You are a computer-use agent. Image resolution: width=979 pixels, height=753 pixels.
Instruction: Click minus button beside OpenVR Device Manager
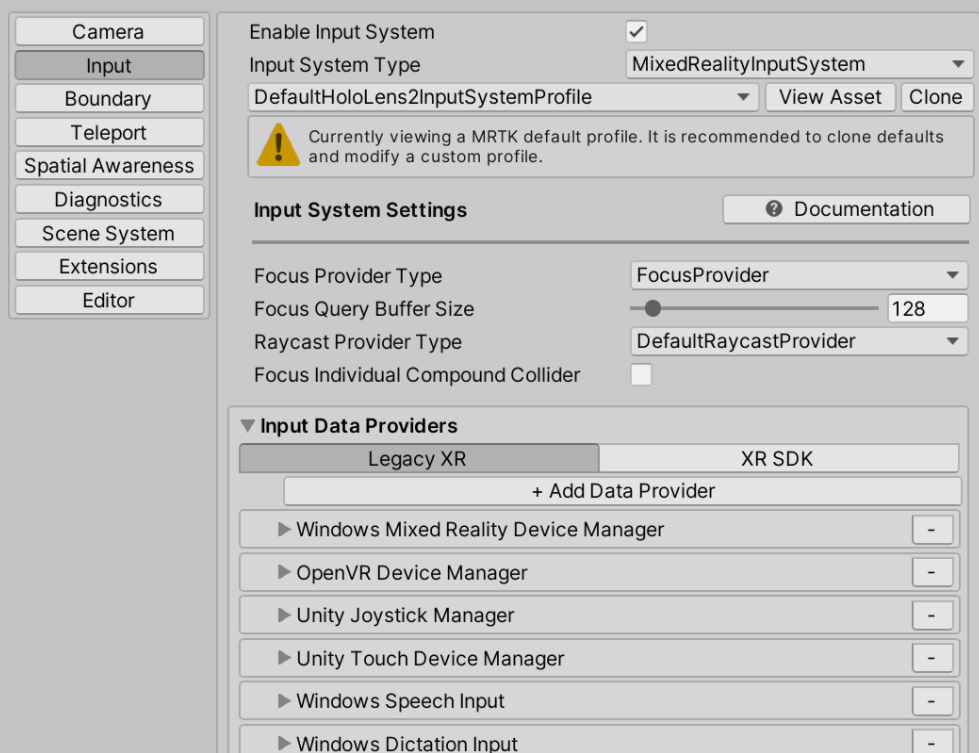[931, 573]
